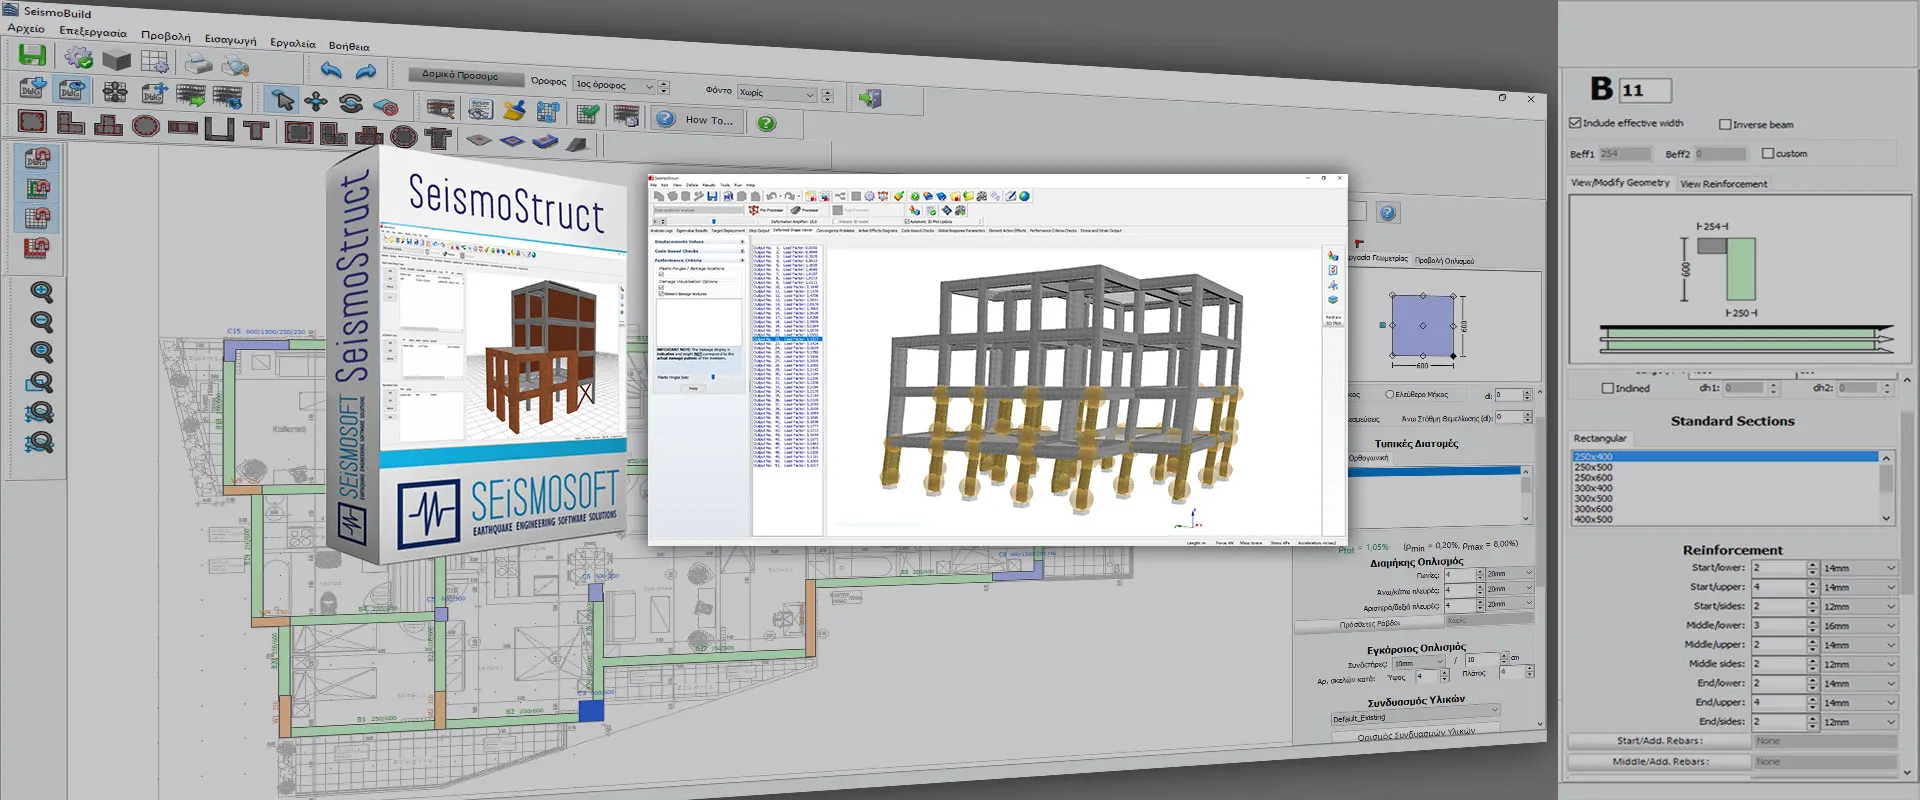Toggle the DWG visibility eye icon
The width and height of the screenshot is (1920, 800).
(72, 90)
